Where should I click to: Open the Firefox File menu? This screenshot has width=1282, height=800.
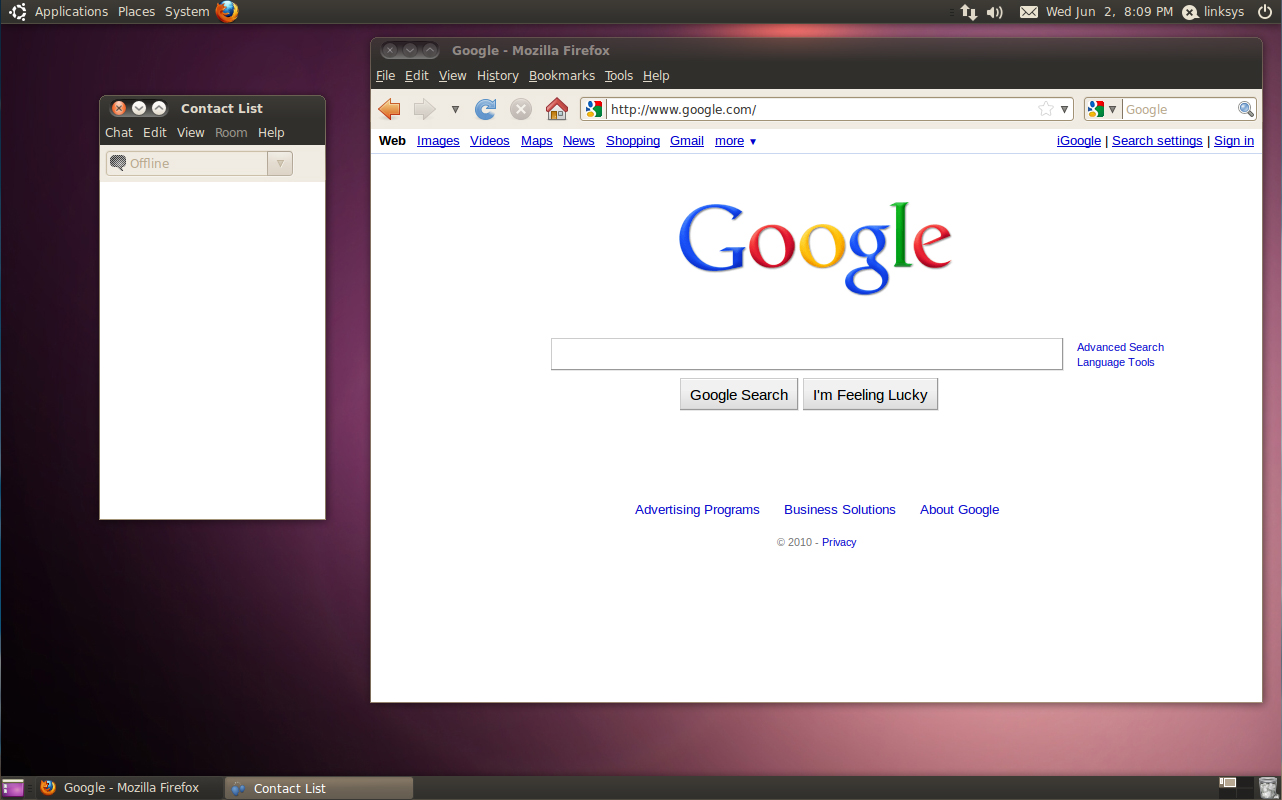pos(386,76)
